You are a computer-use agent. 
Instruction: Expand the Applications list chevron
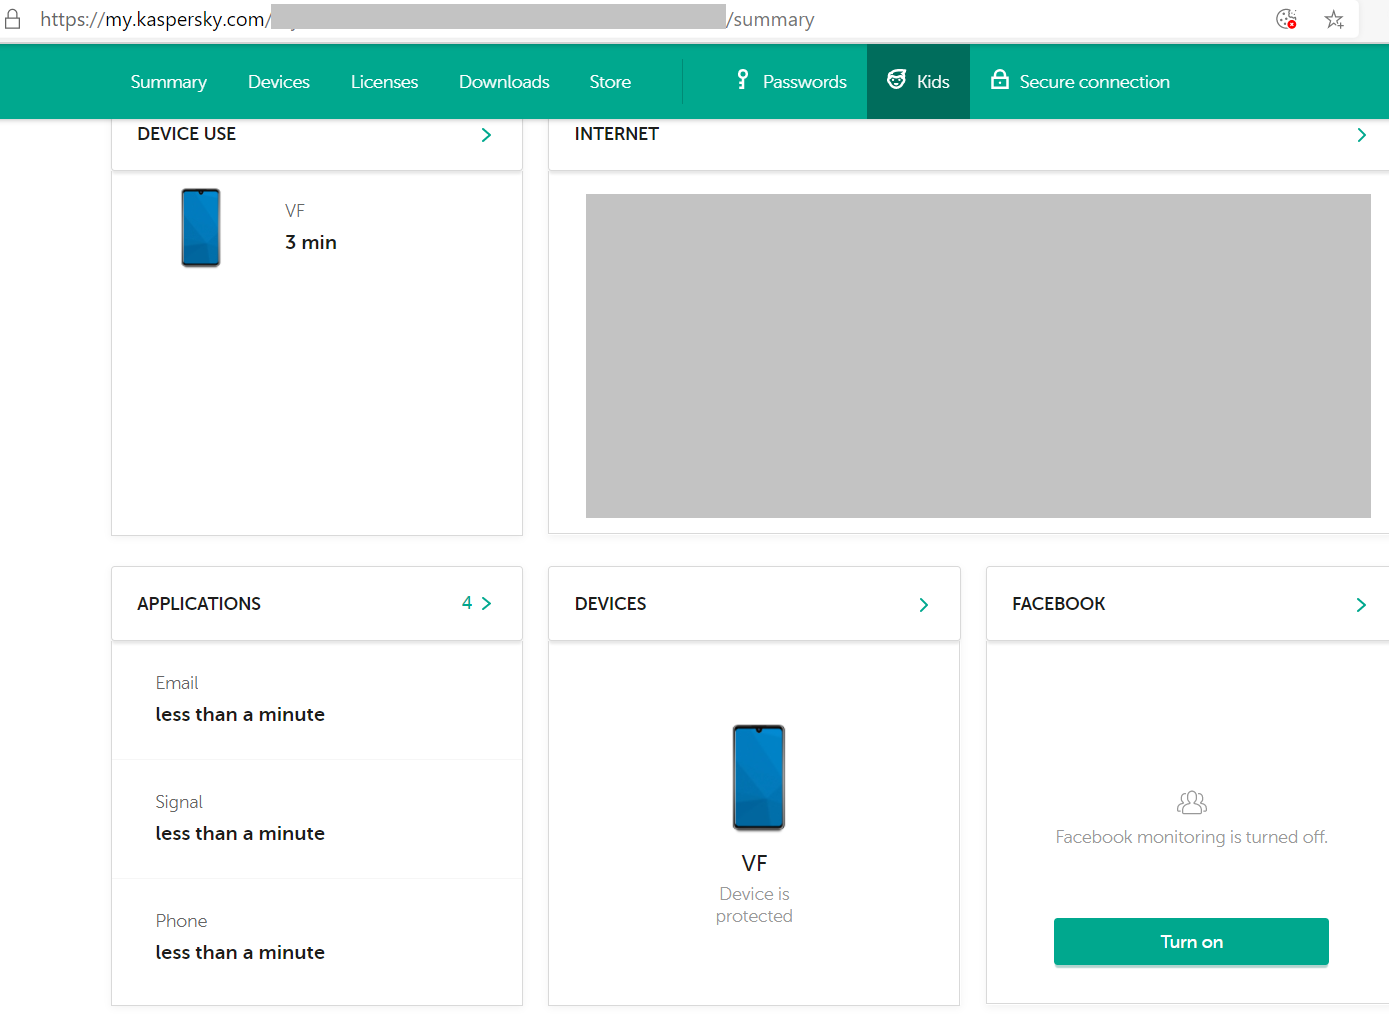(486, 603)
